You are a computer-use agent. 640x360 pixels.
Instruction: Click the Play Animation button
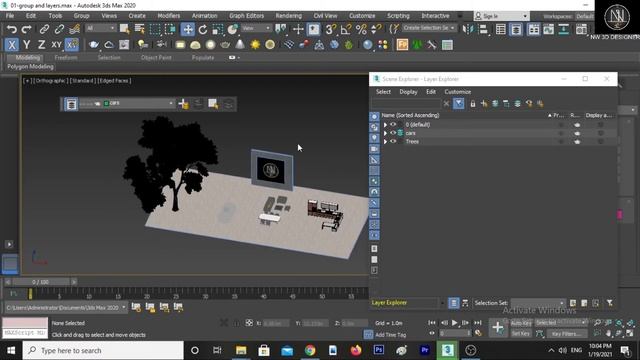454,323
